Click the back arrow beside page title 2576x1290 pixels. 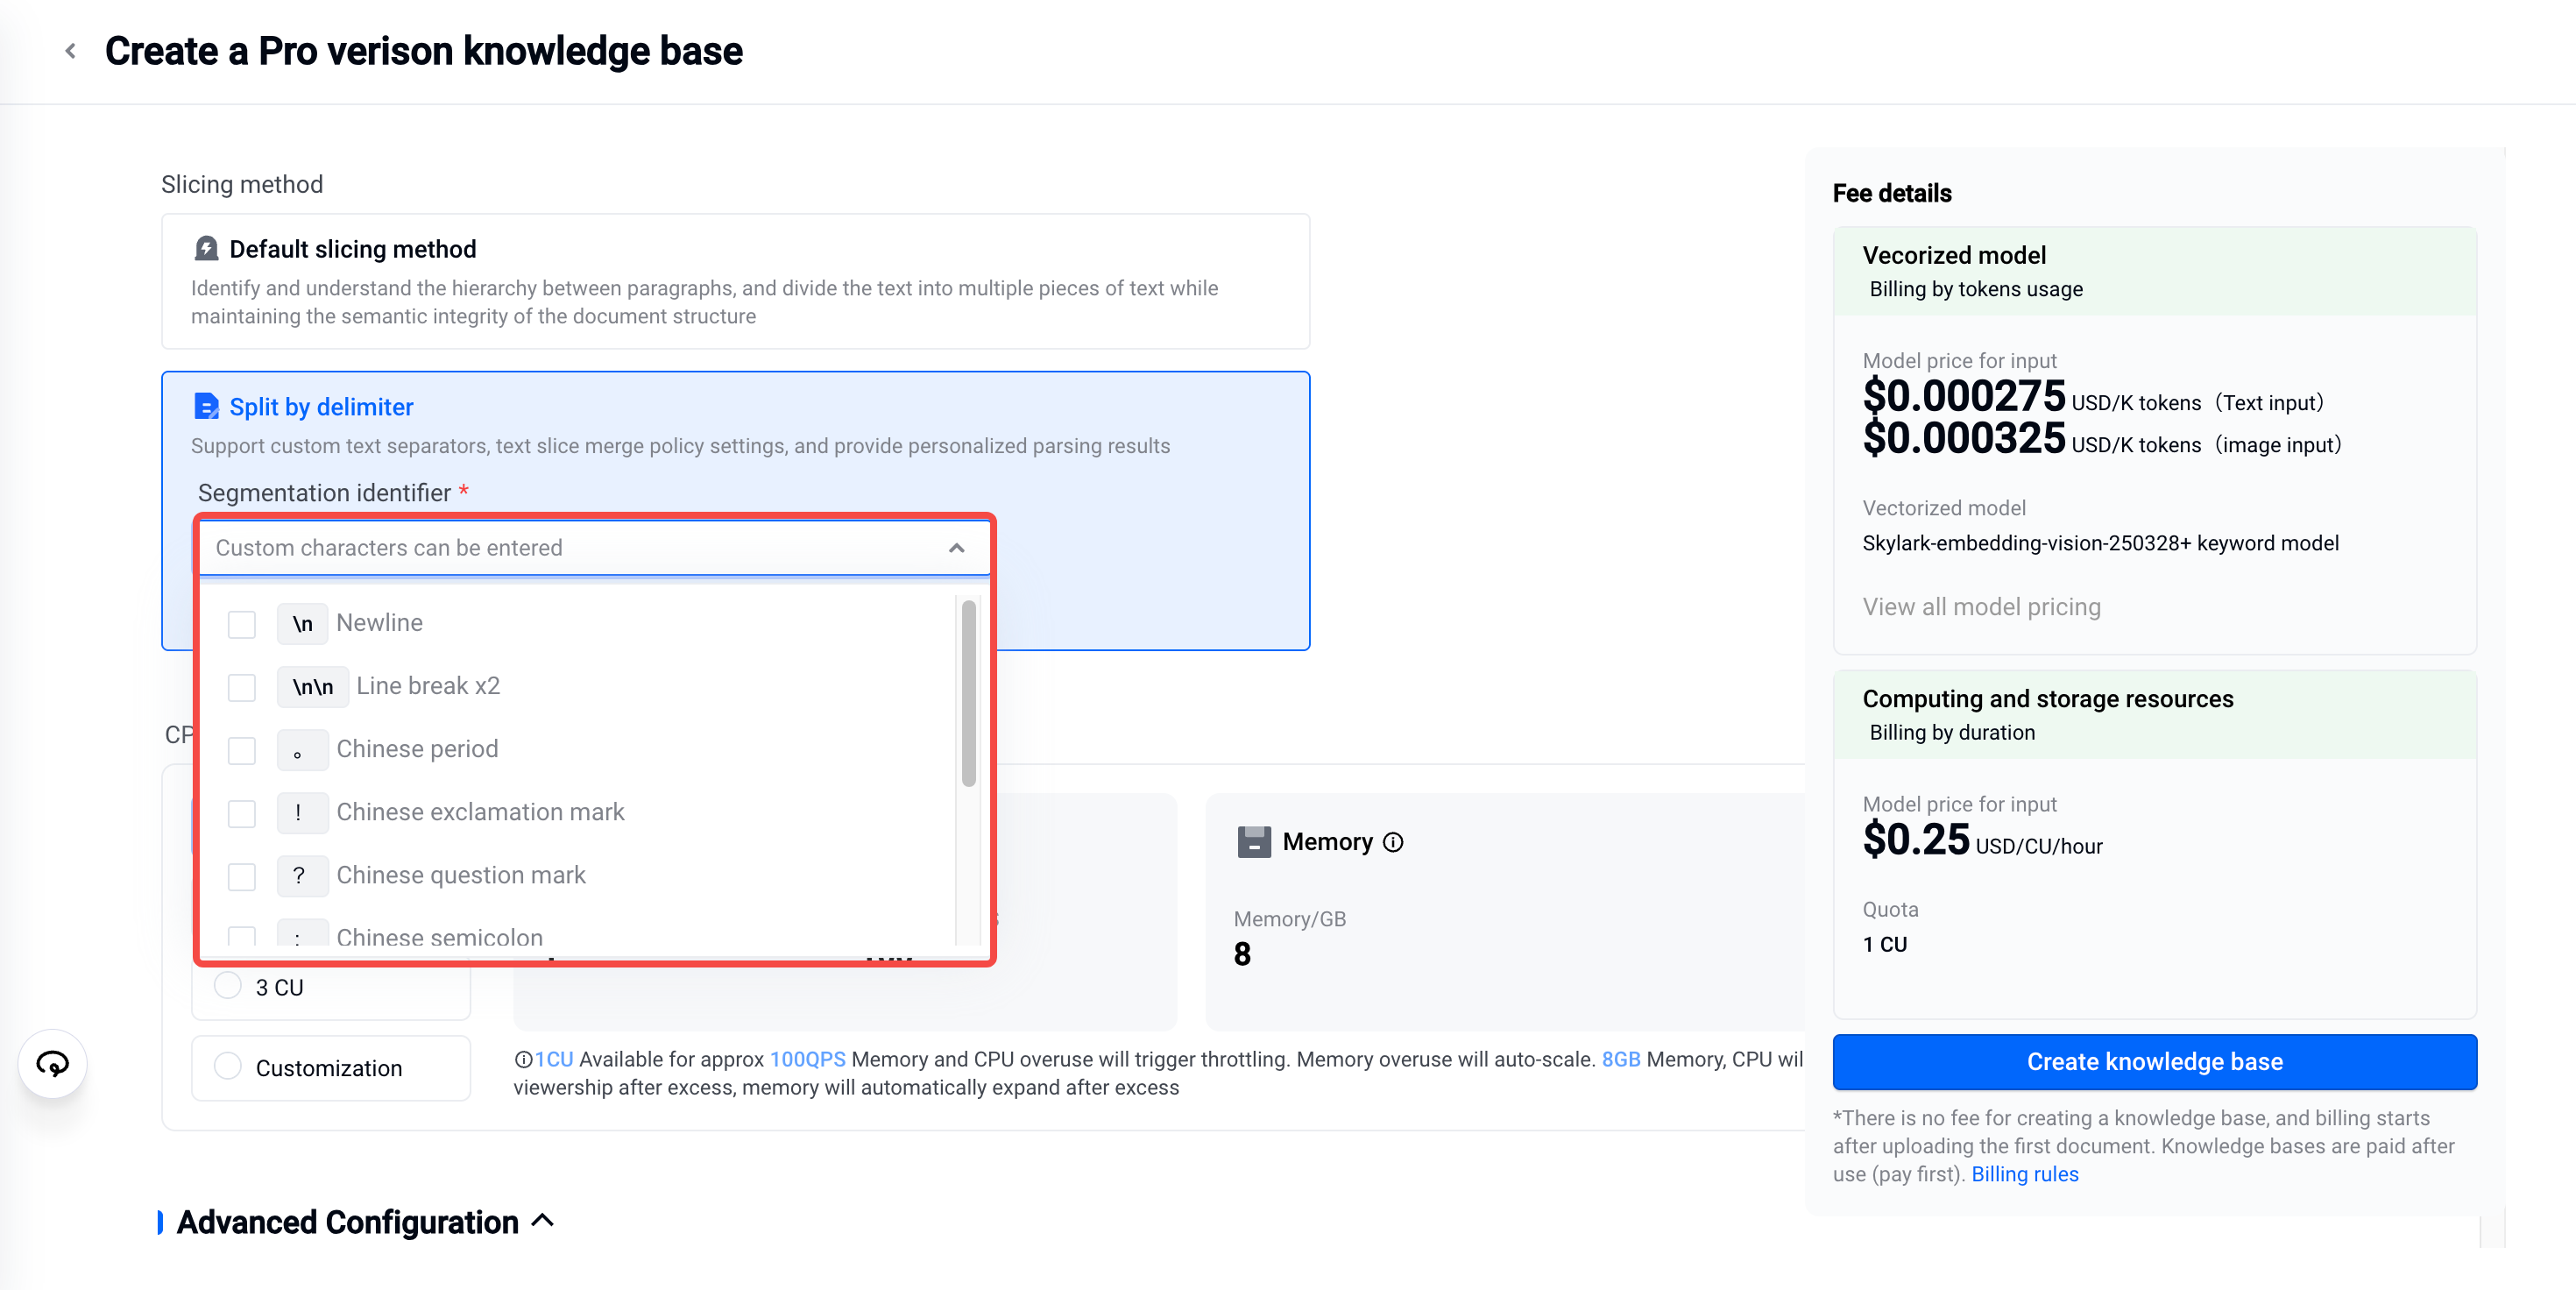coord(70,51)
